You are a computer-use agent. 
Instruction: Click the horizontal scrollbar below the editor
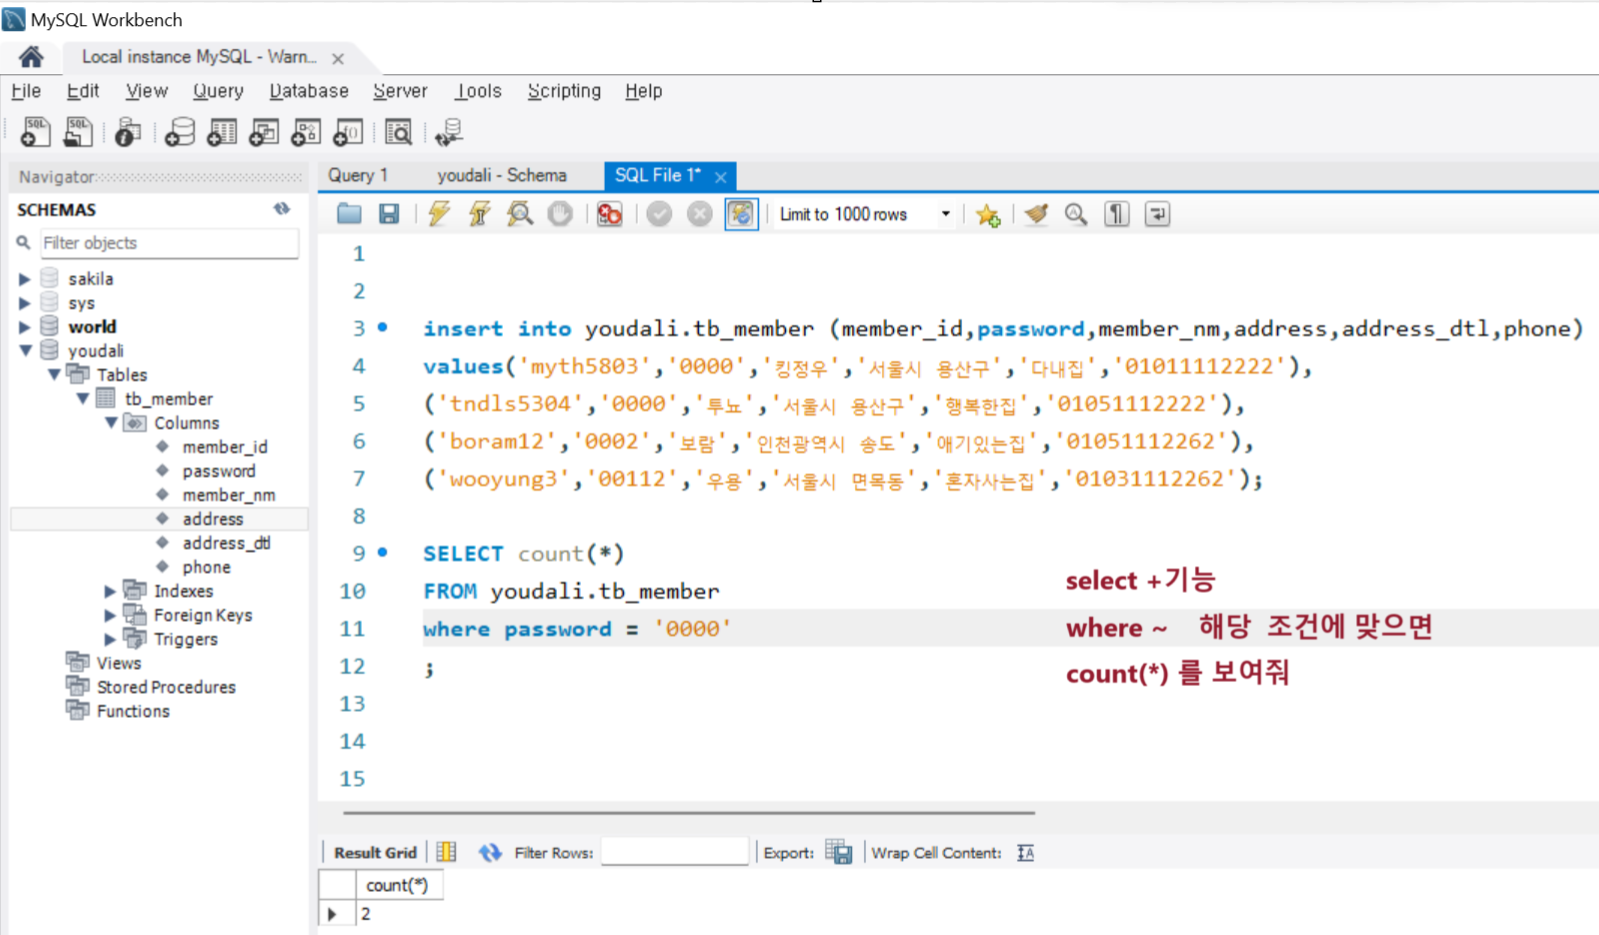click(x=689, y=813)
